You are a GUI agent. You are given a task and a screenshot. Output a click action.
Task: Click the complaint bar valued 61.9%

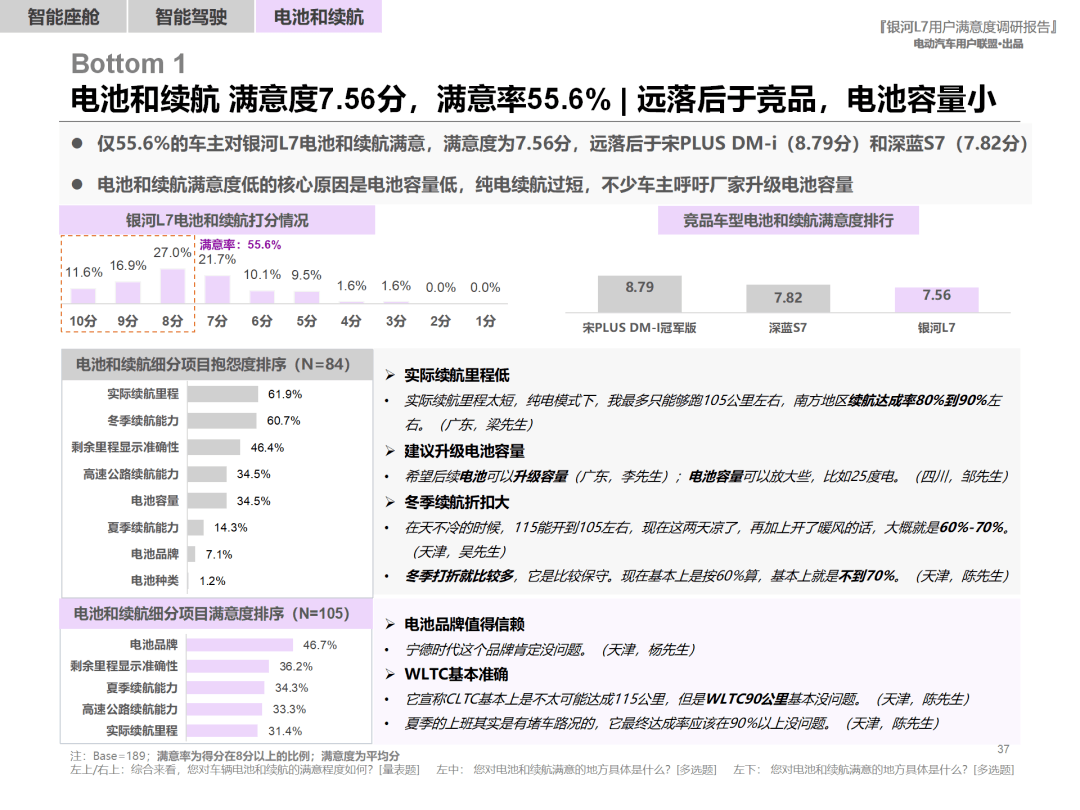pos(222,394)
